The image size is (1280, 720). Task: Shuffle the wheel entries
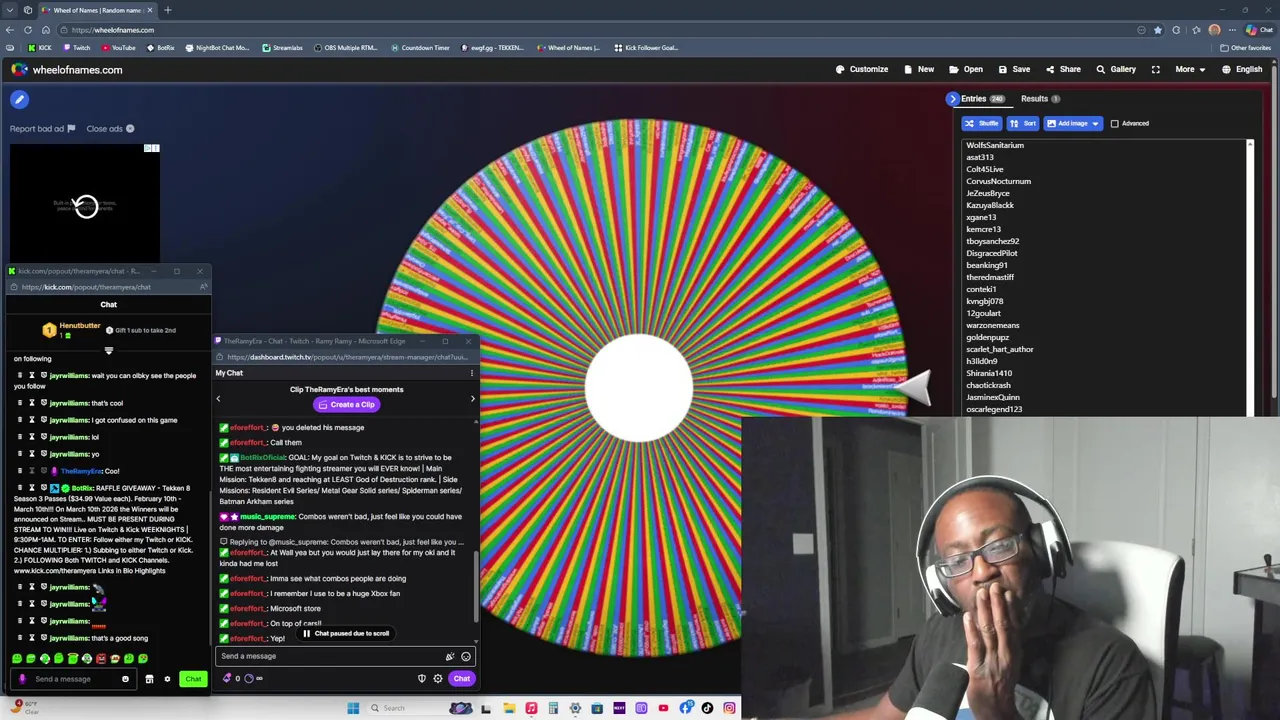click(x=982, y=123)
